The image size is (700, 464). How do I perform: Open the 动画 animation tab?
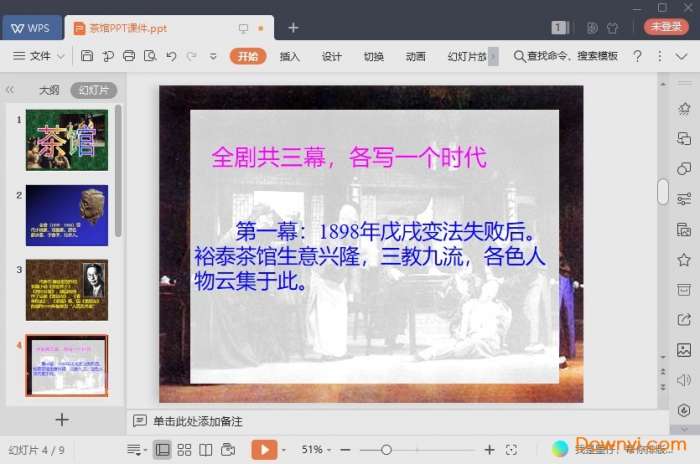point(415,56)
